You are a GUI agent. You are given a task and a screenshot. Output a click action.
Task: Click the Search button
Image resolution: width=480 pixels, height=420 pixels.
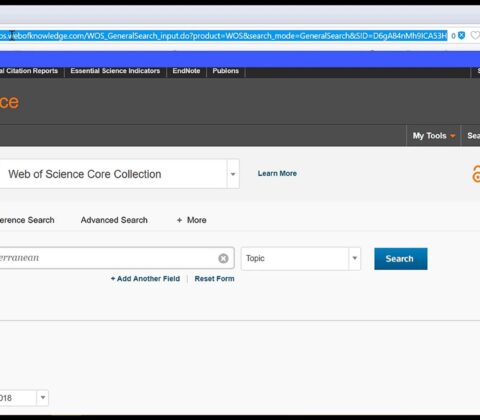401,259
